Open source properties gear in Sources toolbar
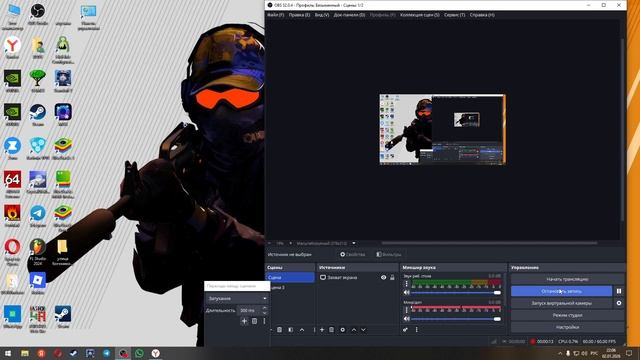Viewport: 640px width, 360px height. [342, 330]
